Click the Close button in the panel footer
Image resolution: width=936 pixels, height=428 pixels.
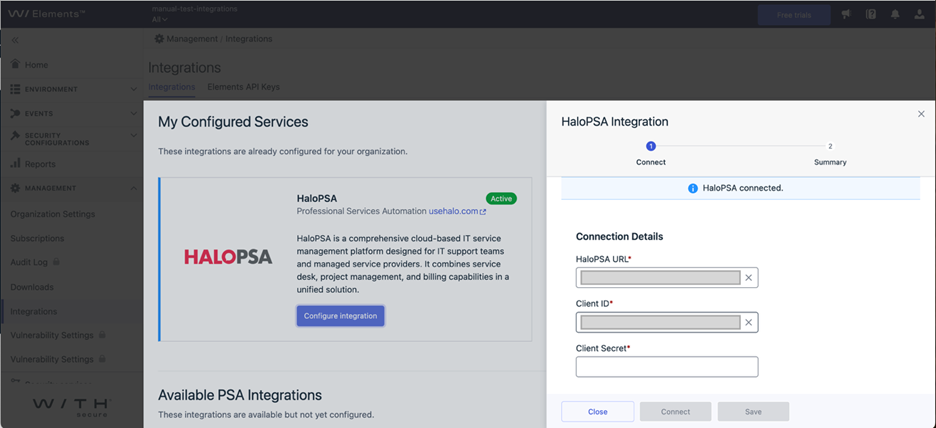(x=598, y=412)
